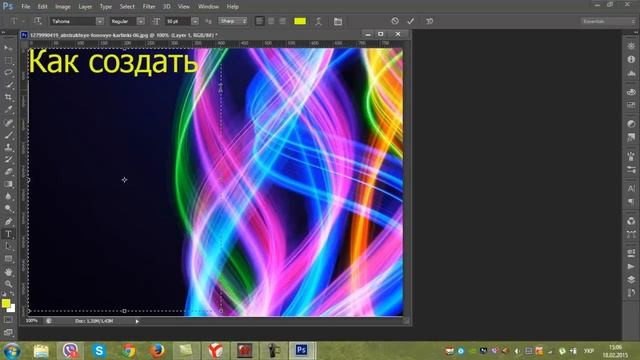Open the Create Warped Text dialog
The image size is (640, 360).
(318, 21)
